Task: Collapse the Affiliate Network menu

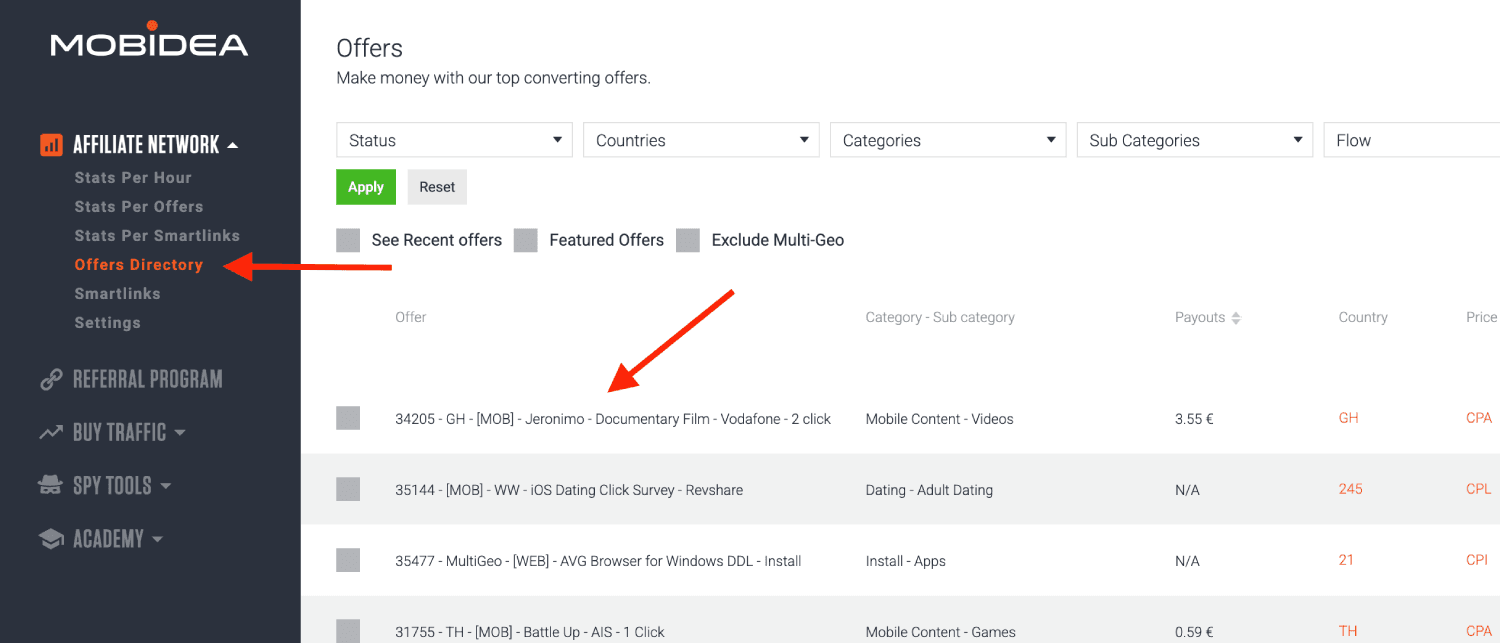Action: click(233, 146)
